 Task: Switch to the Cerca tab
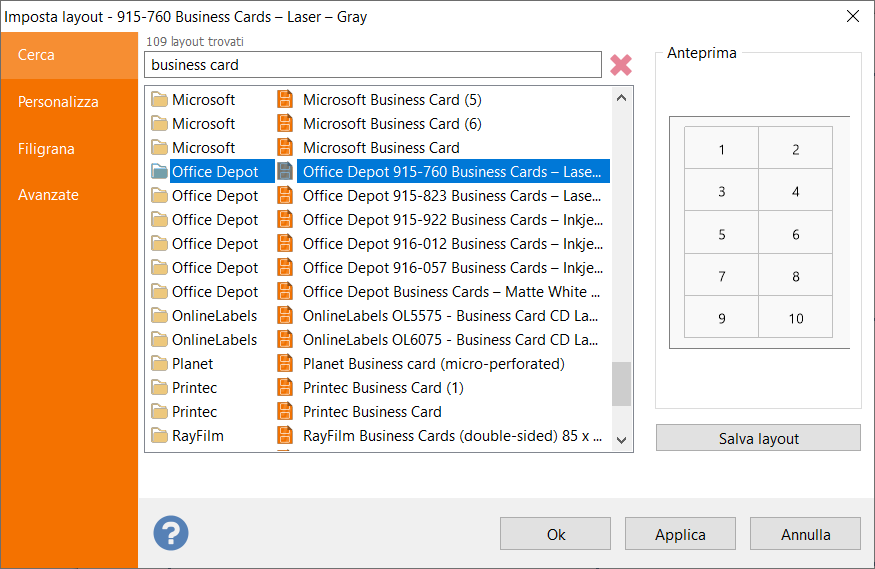tap(69, 55)
